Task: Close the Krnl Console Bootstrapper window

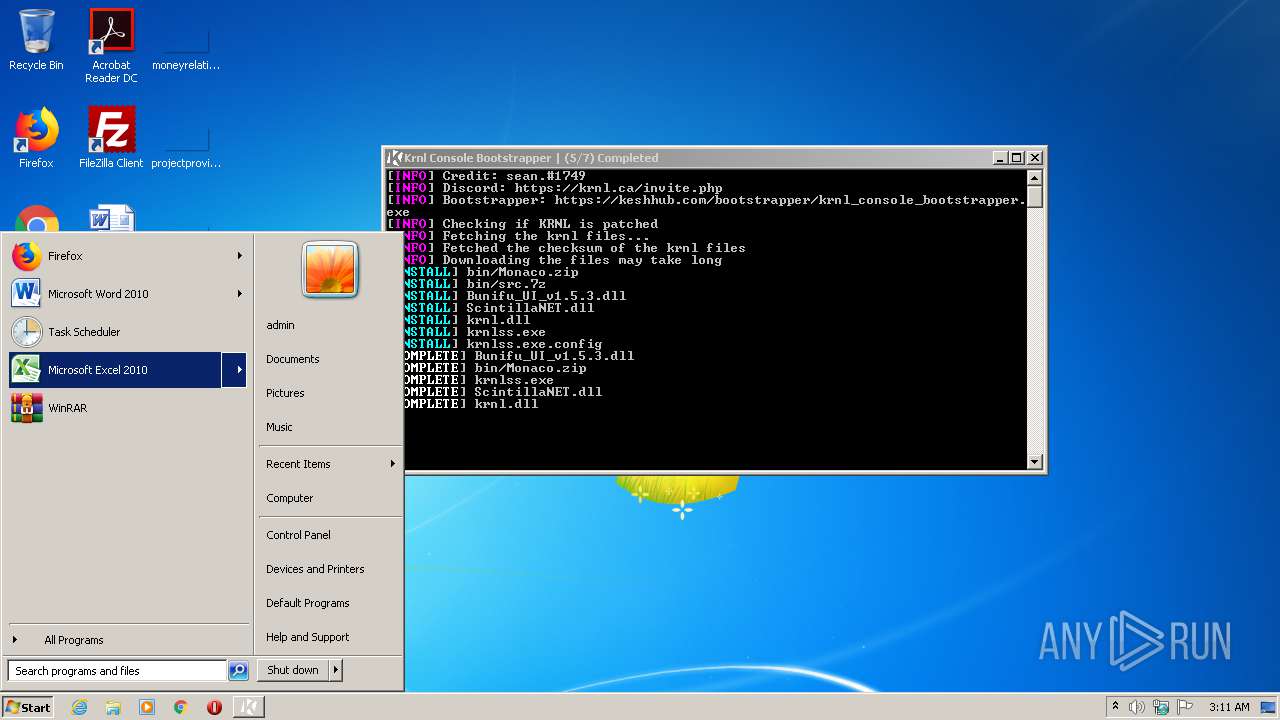Action: pyautogui.click(x=1035, y=158)
